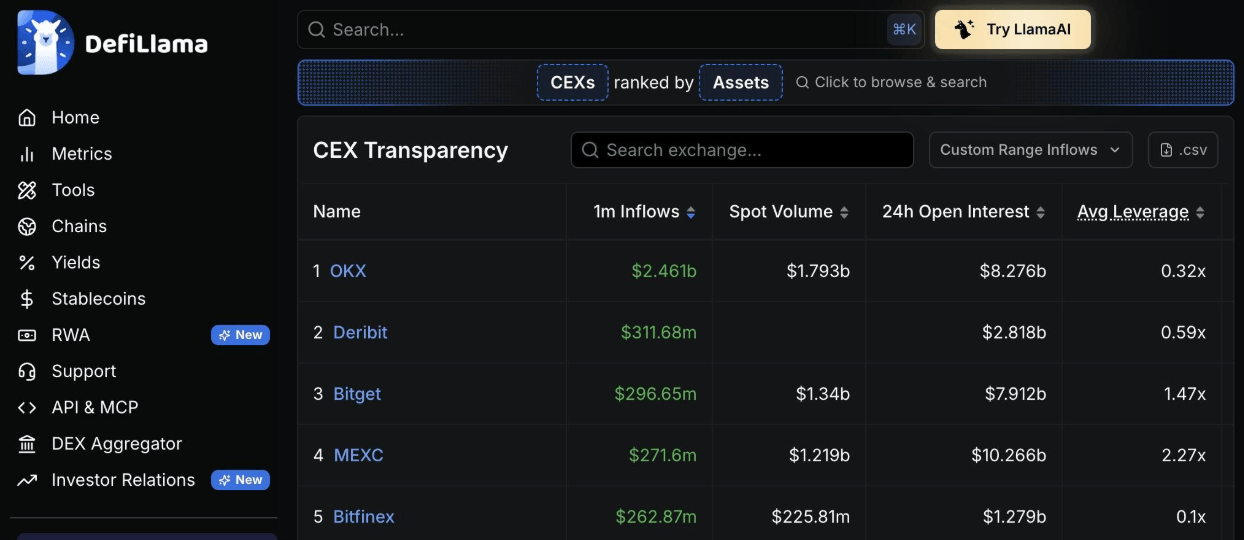The height and width of the screenshot is (540, 1244).
Task: Click the DefiLlama llama logo icon
Action: click(x=46, y=43)
